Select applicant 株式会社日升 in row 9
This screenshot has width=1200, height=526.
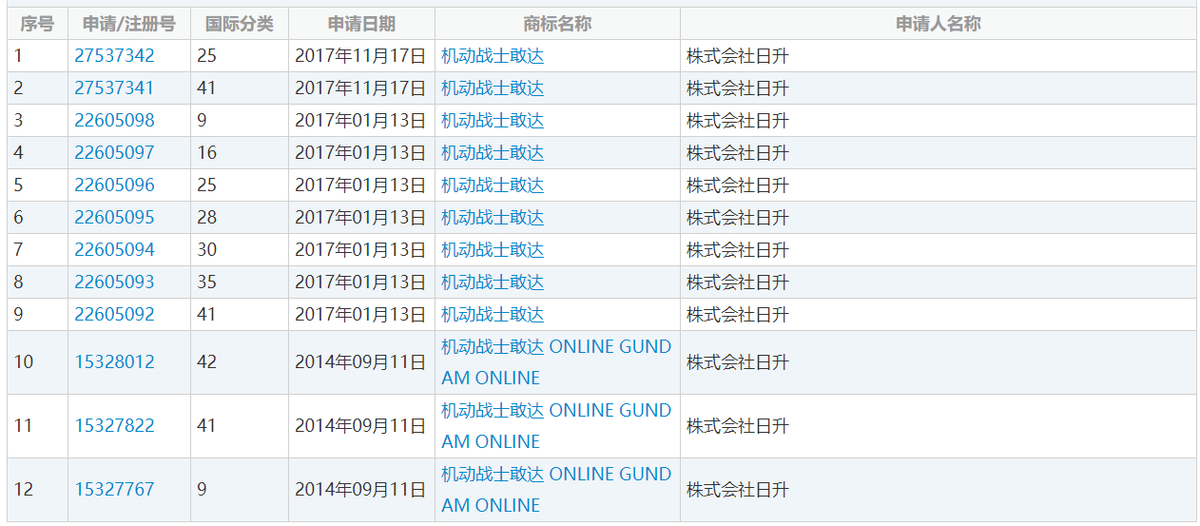coord(737,314)
